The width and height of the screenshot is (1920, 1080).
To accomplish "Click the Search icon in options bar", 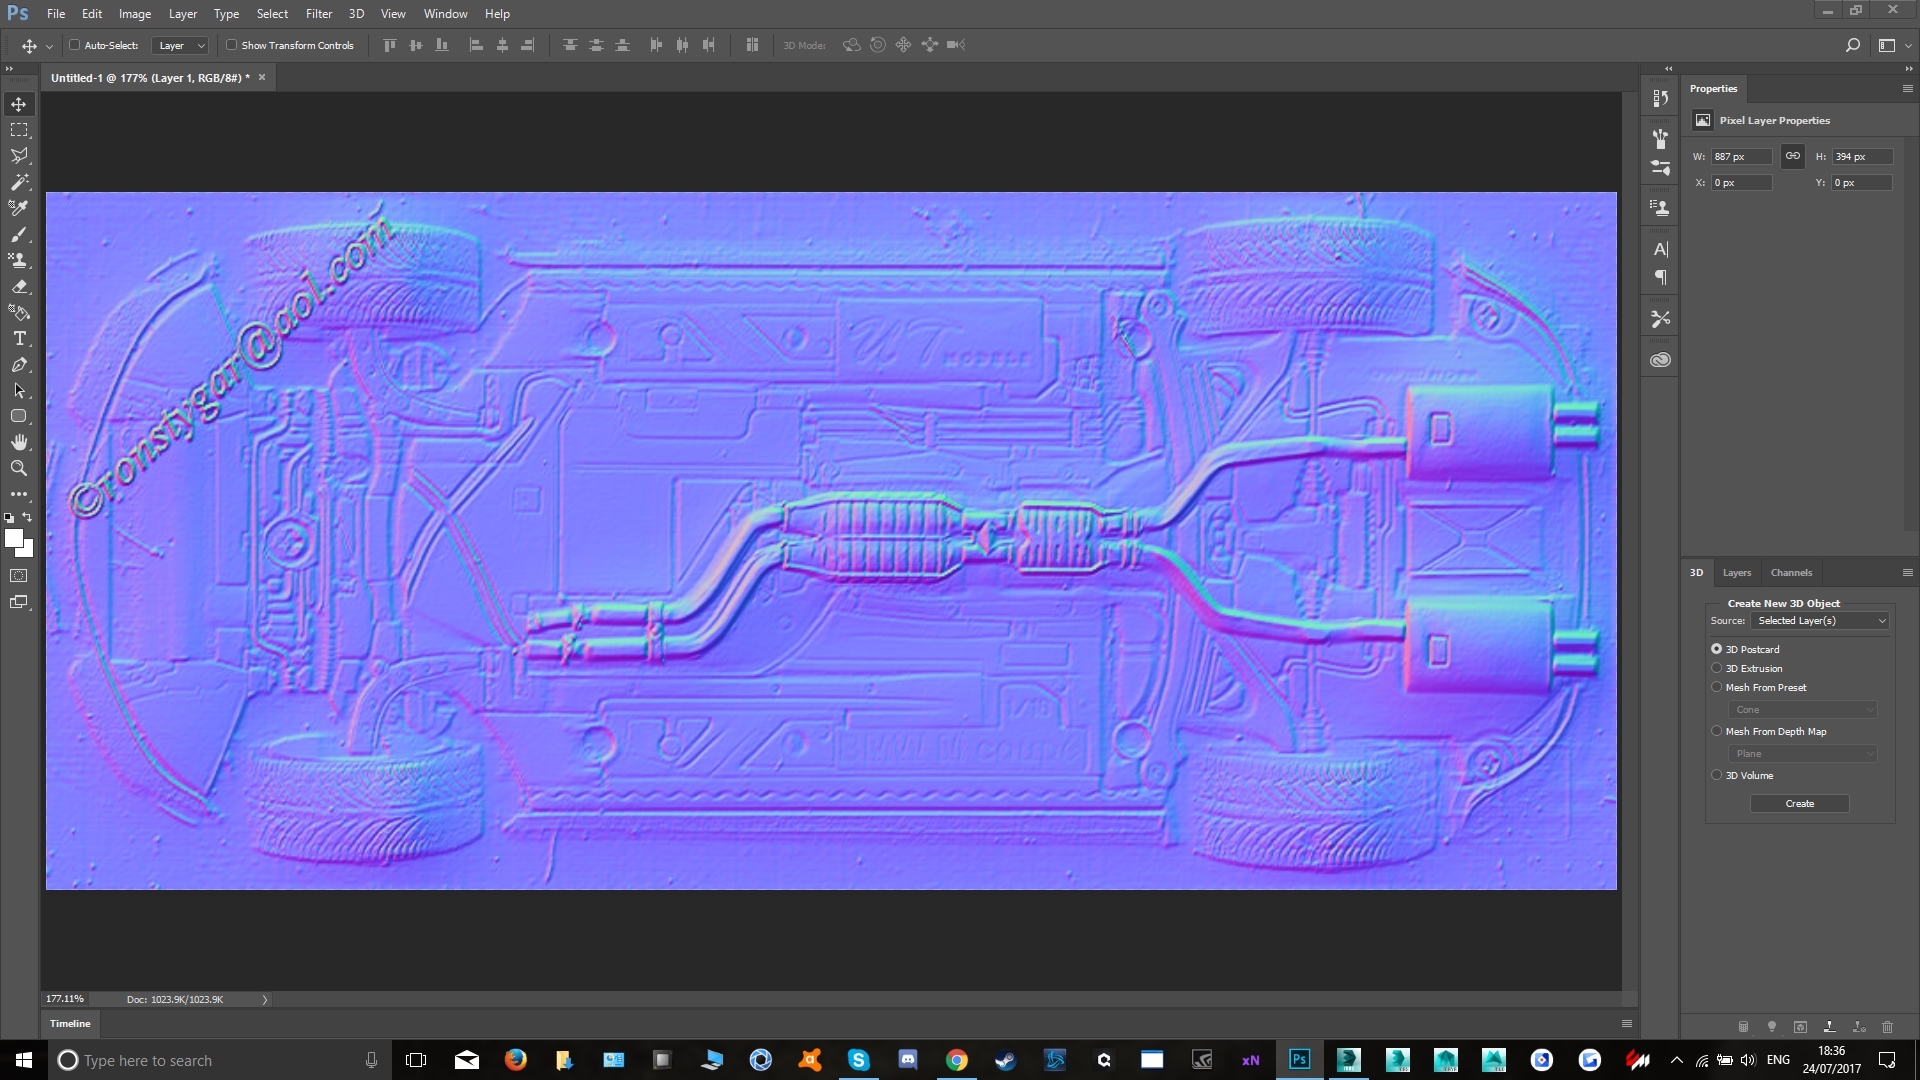I will click(1852, 45).
